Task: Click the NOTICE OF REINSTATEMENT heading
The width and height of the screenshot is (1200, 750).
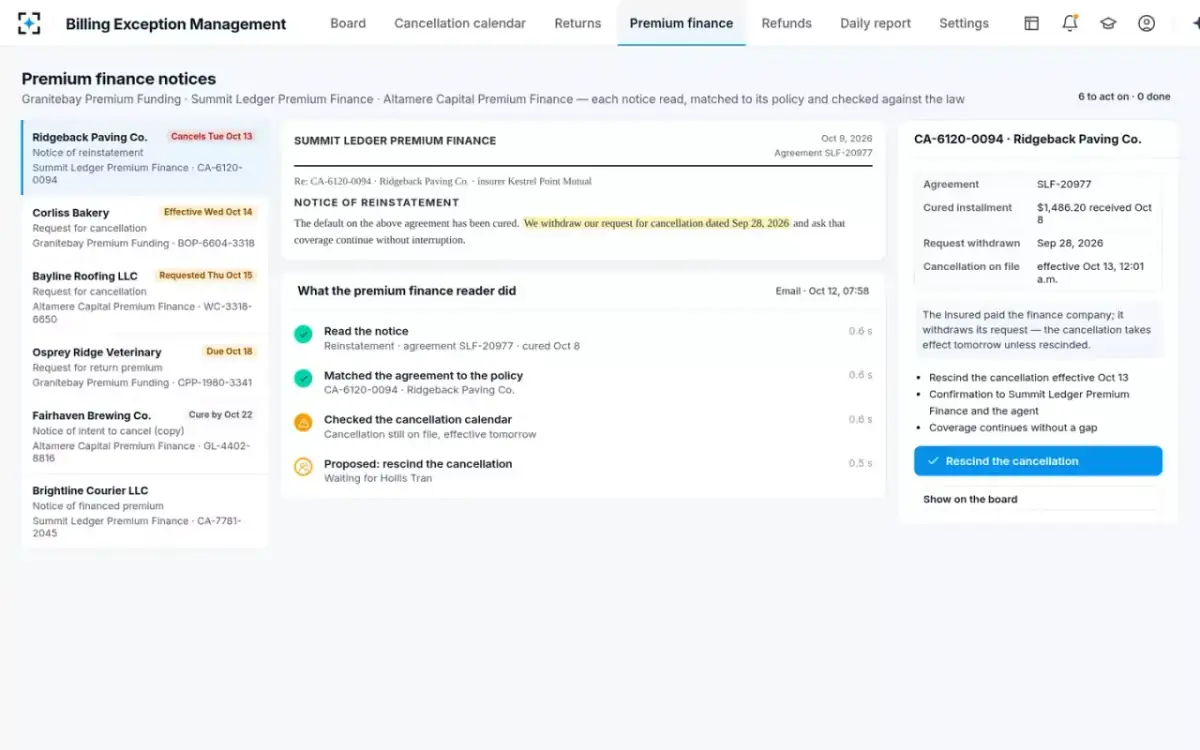Action: coord(376,202)
